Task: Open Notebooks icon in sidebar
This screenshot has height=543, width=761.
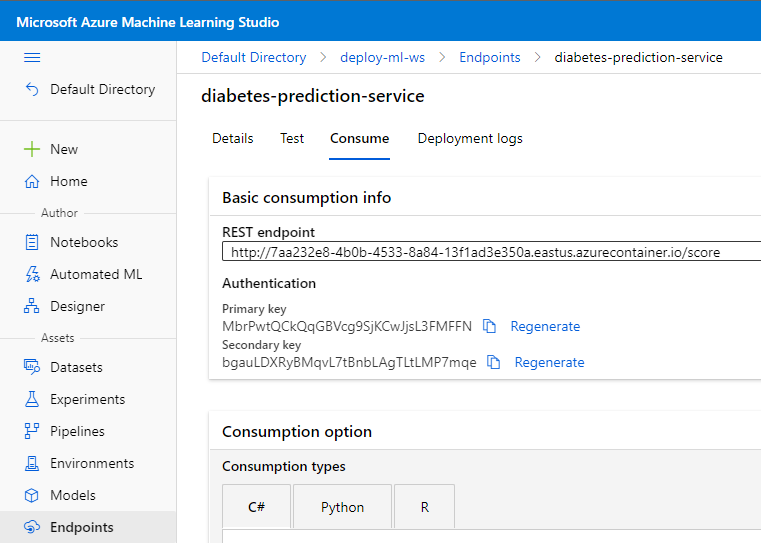Action: [x=32, y=242]
